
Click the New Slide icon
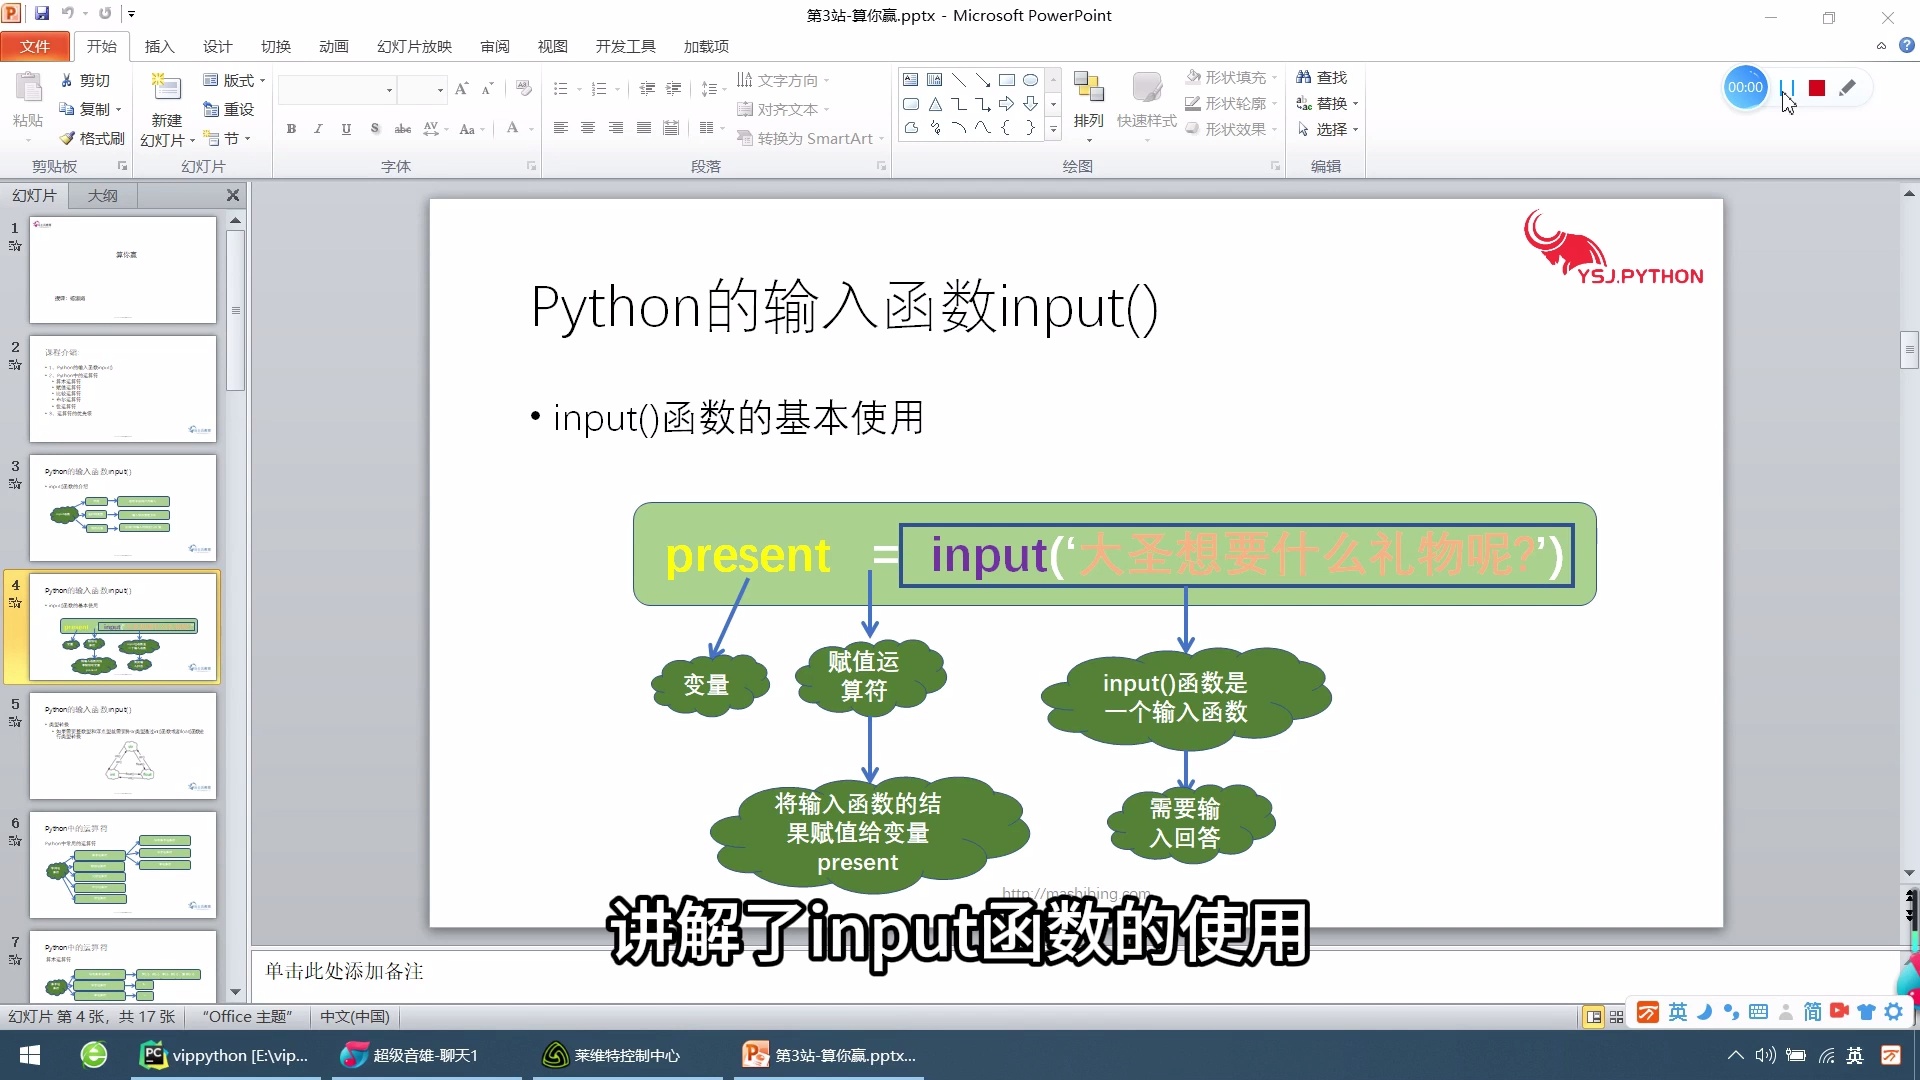166,89
